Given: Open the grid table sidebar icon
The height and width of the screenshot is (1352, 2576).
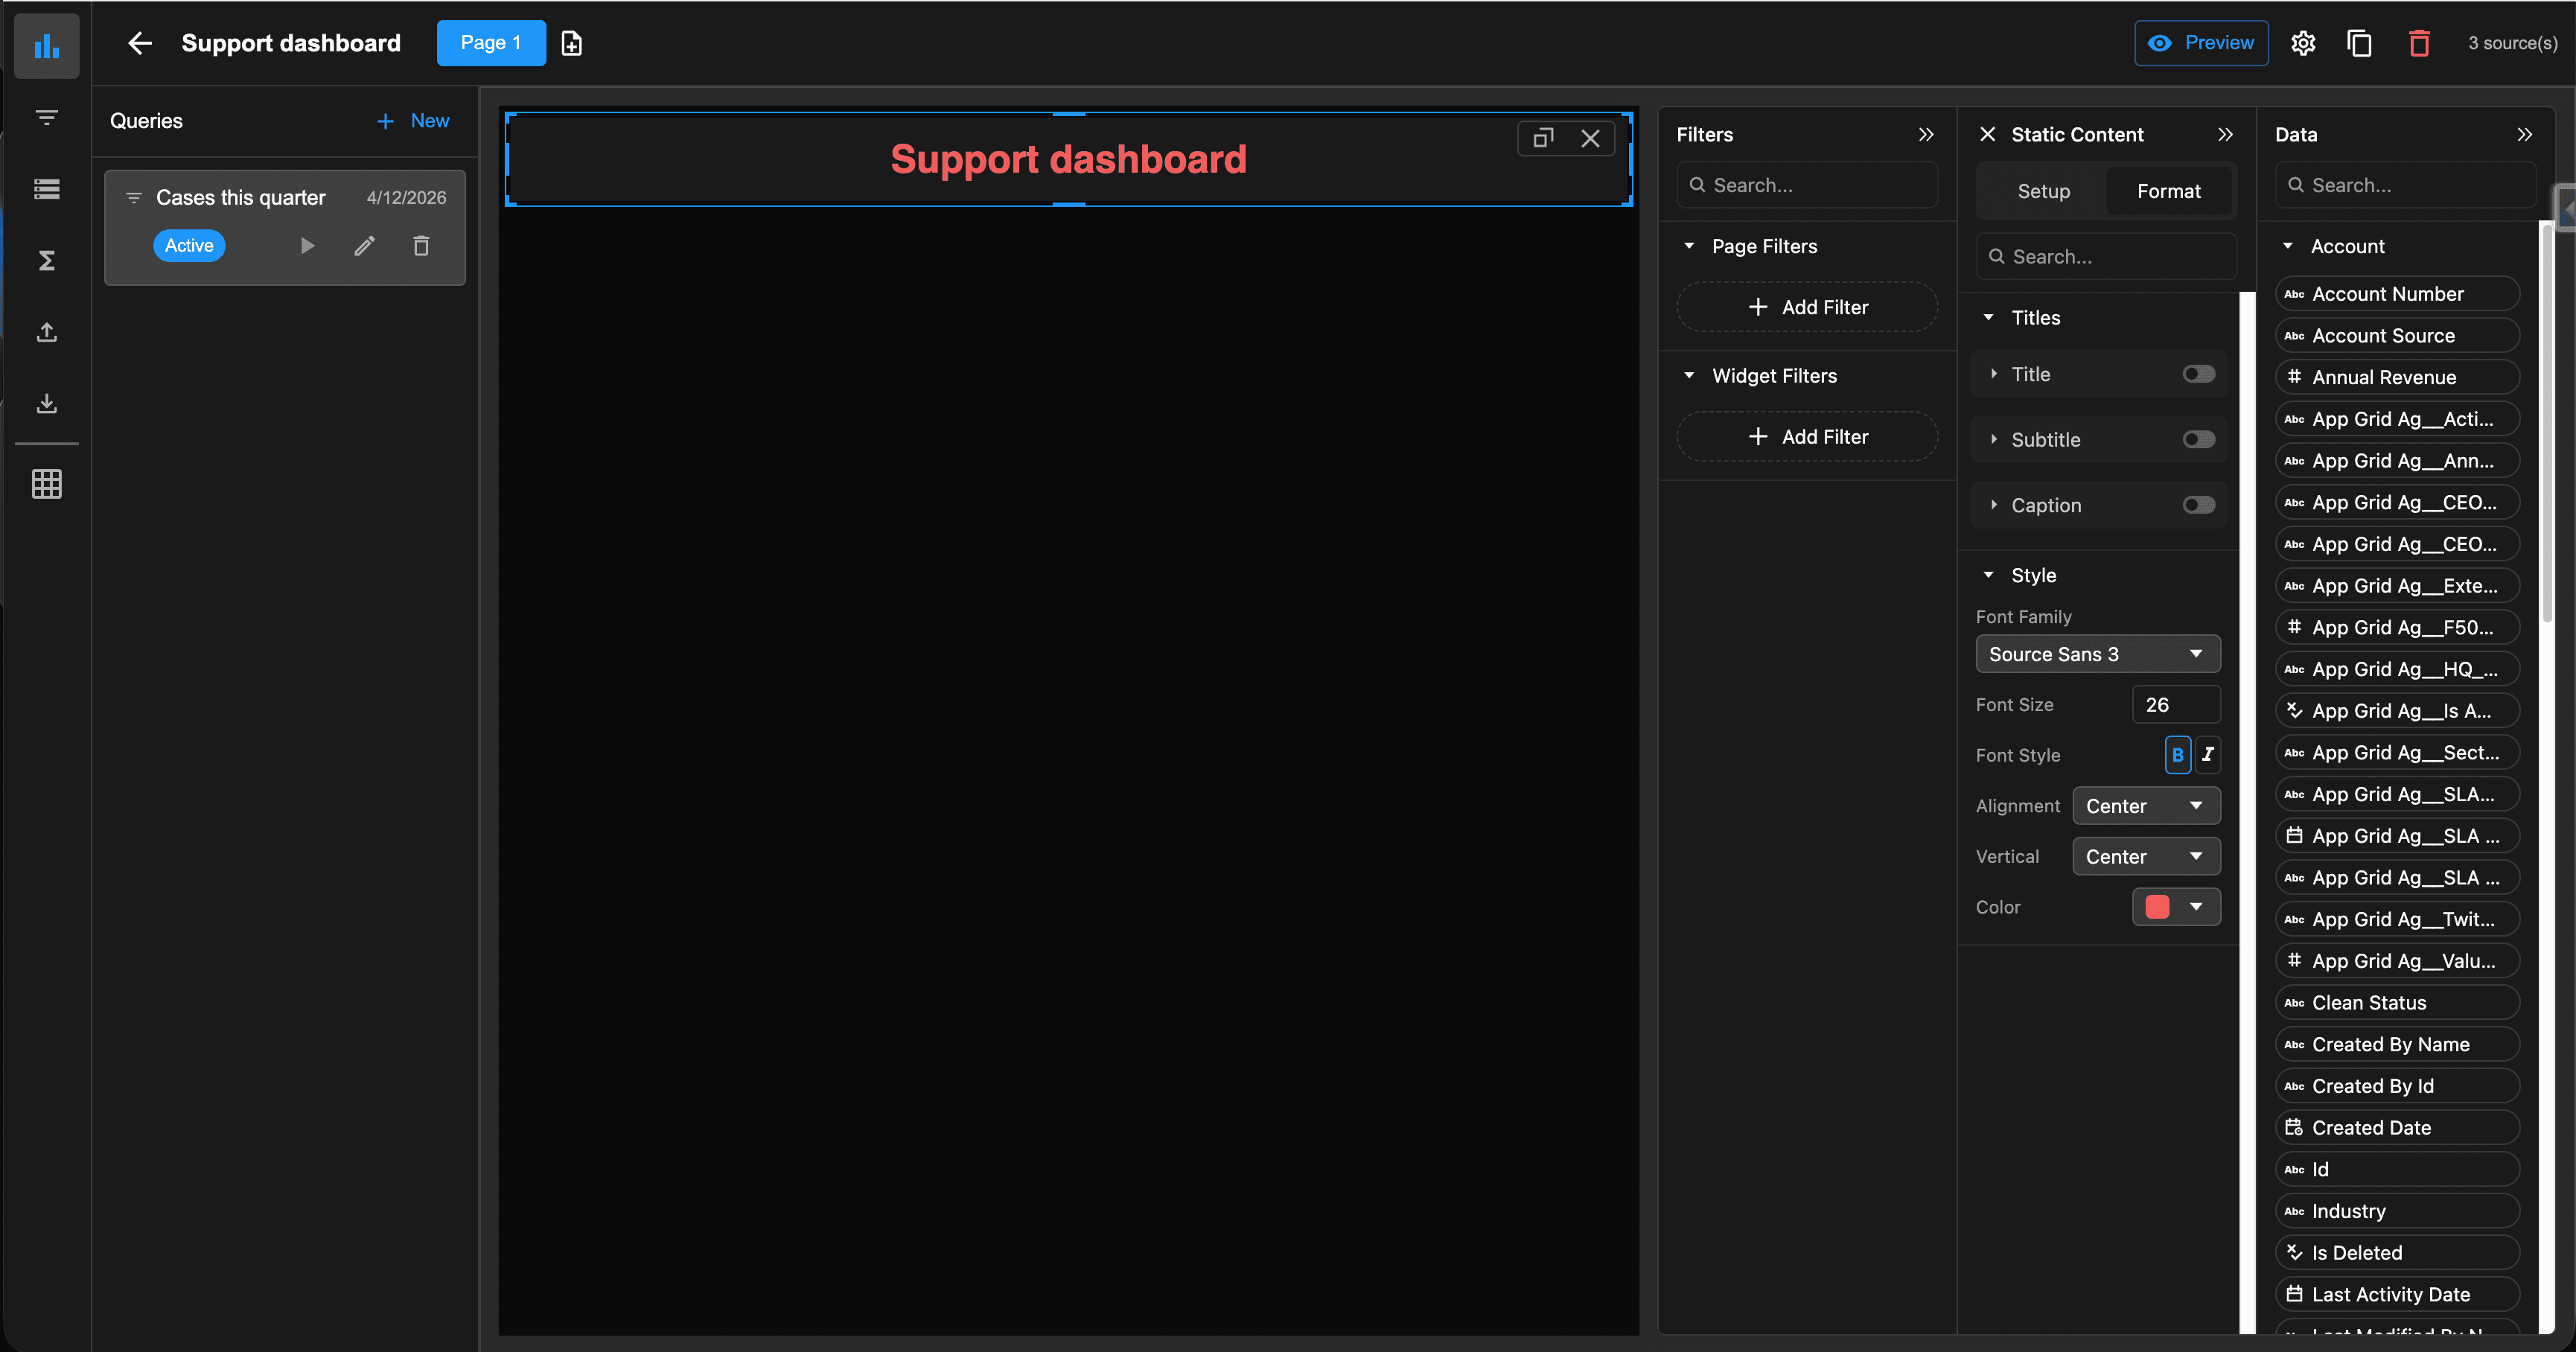Looking at the screenshot, I should pyautogui.click(x=46, y=484).
